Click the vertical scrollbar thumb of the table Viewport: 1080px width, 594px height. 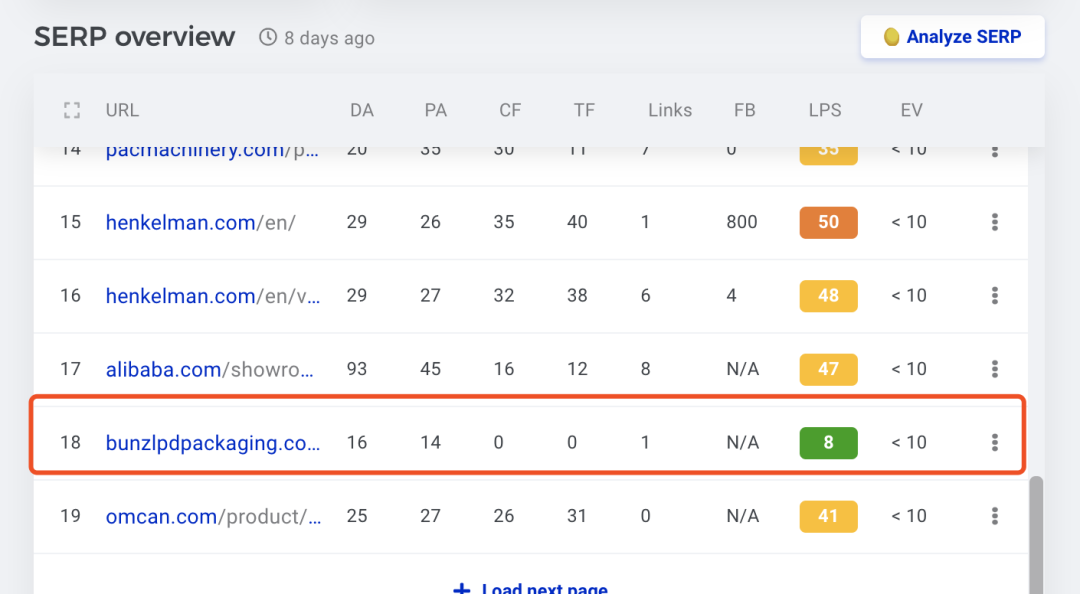1036,535
